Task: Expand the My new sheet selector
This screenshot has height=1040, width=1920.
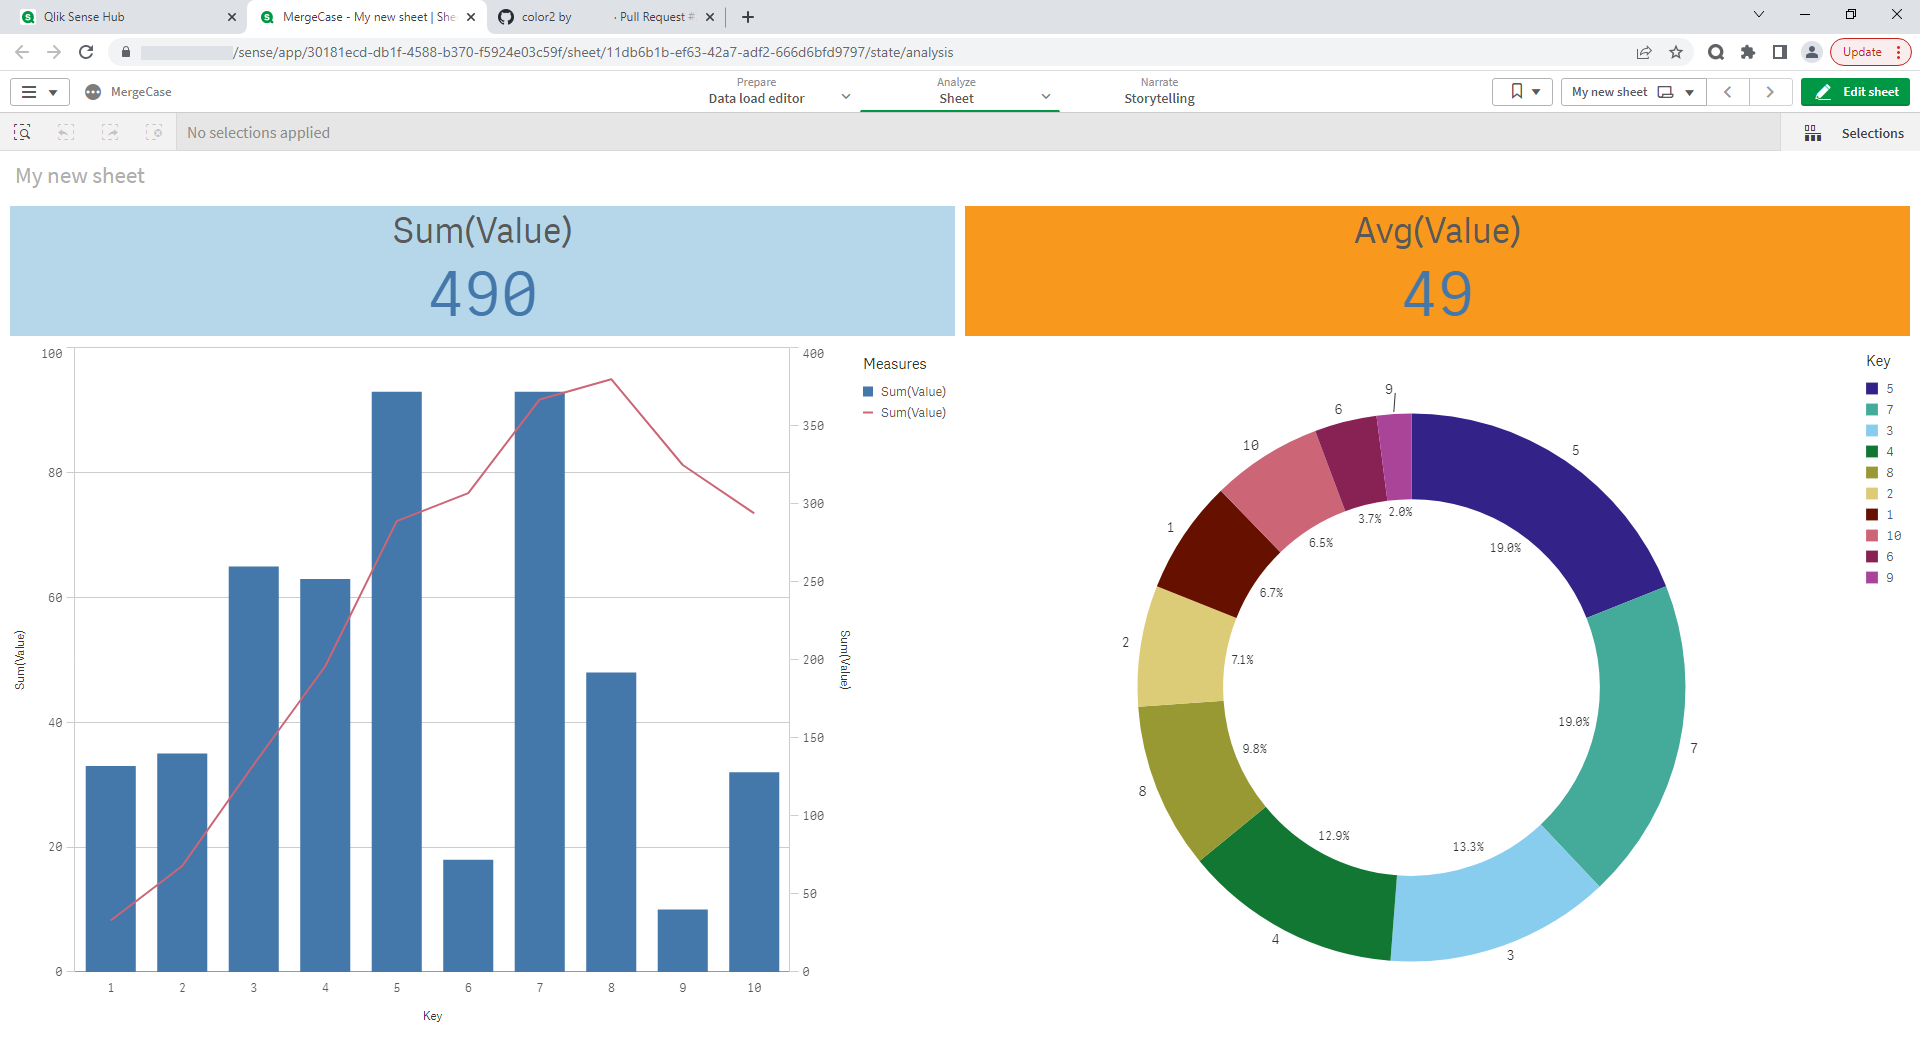Action: pos(1632,92)
